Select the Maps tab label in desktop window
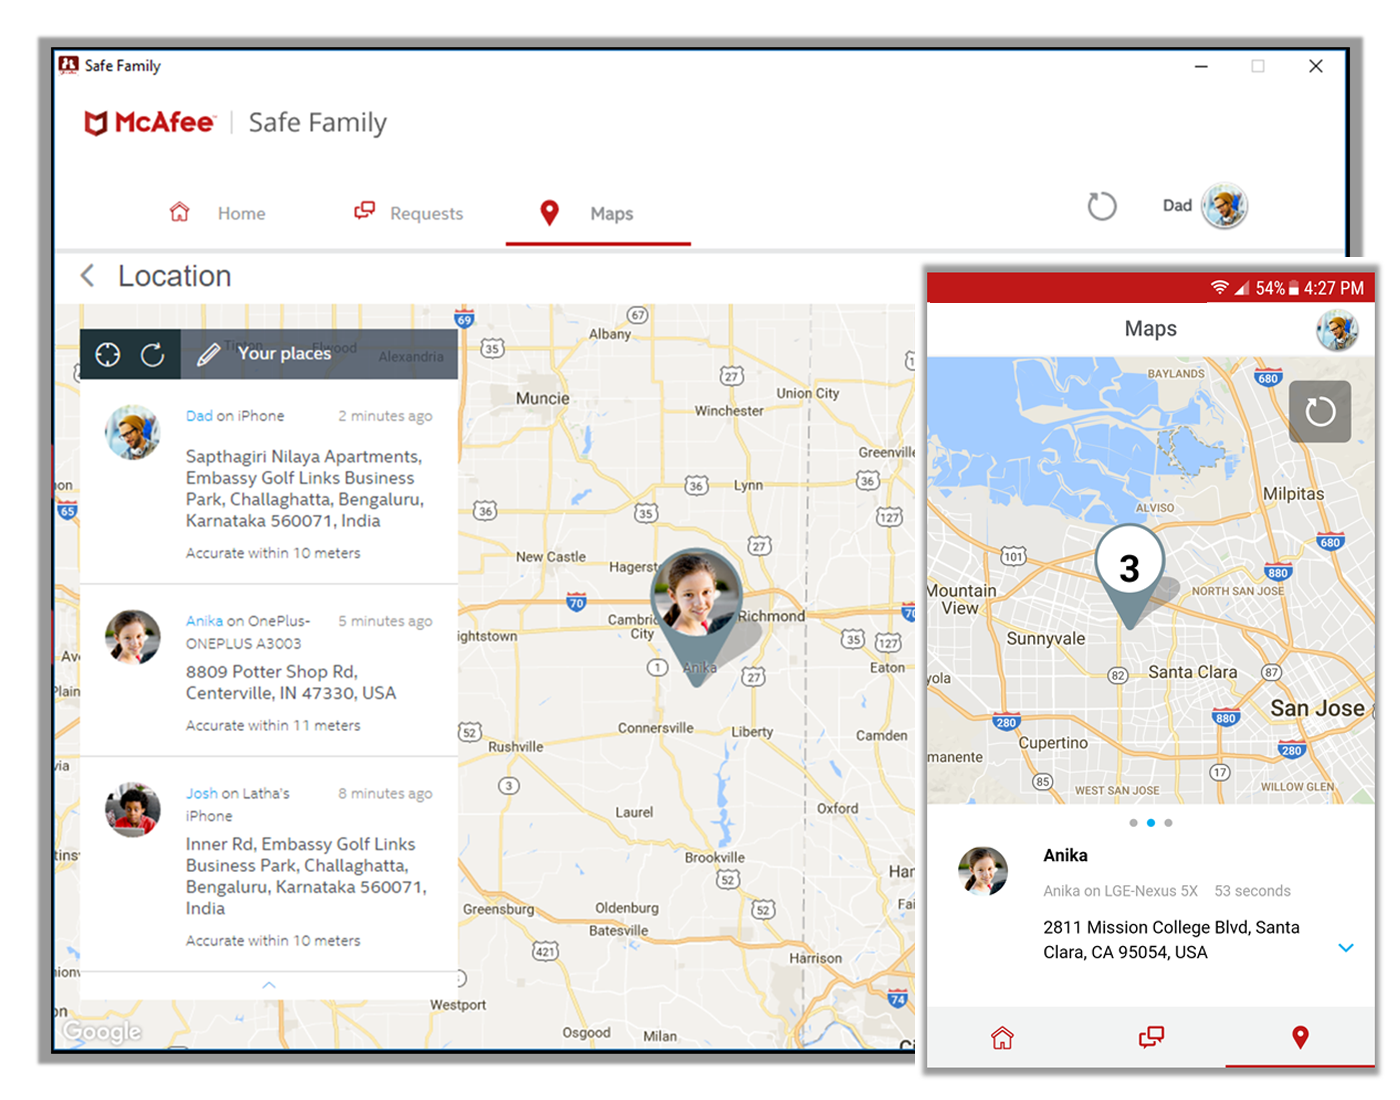This screenshot has height=1100, width=1400. point(611,213)
